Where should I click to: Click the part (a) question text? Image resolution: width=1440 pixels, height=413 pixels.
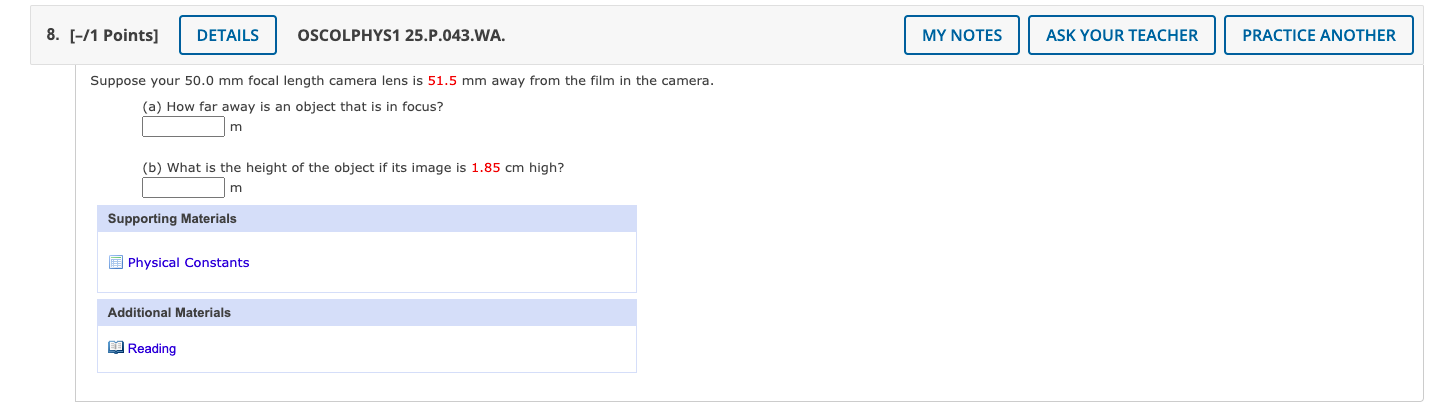[x=292, y=106]
